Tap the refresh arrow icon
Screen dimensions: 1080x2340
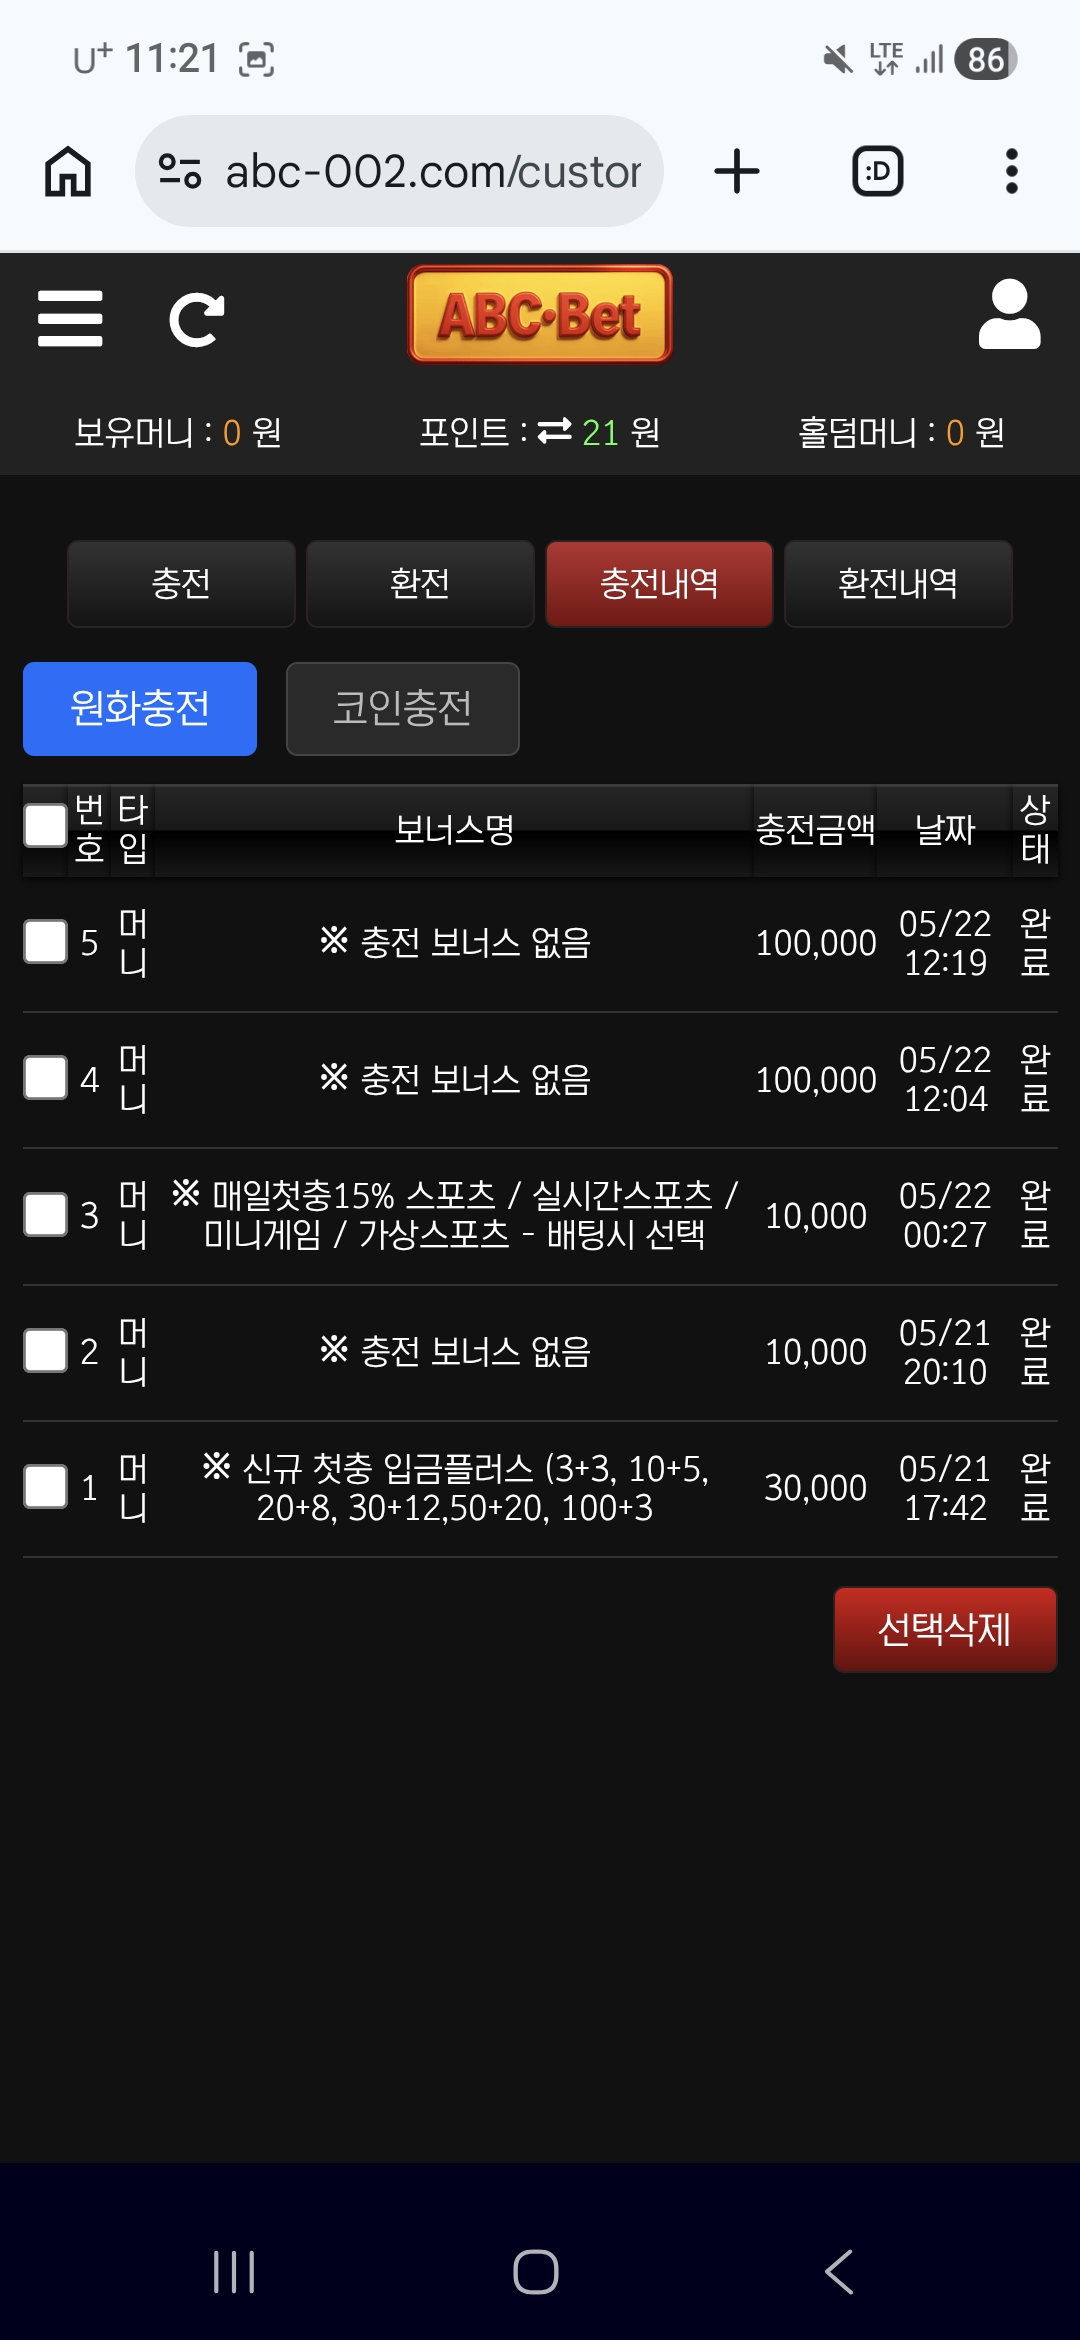tap(196, 320)
